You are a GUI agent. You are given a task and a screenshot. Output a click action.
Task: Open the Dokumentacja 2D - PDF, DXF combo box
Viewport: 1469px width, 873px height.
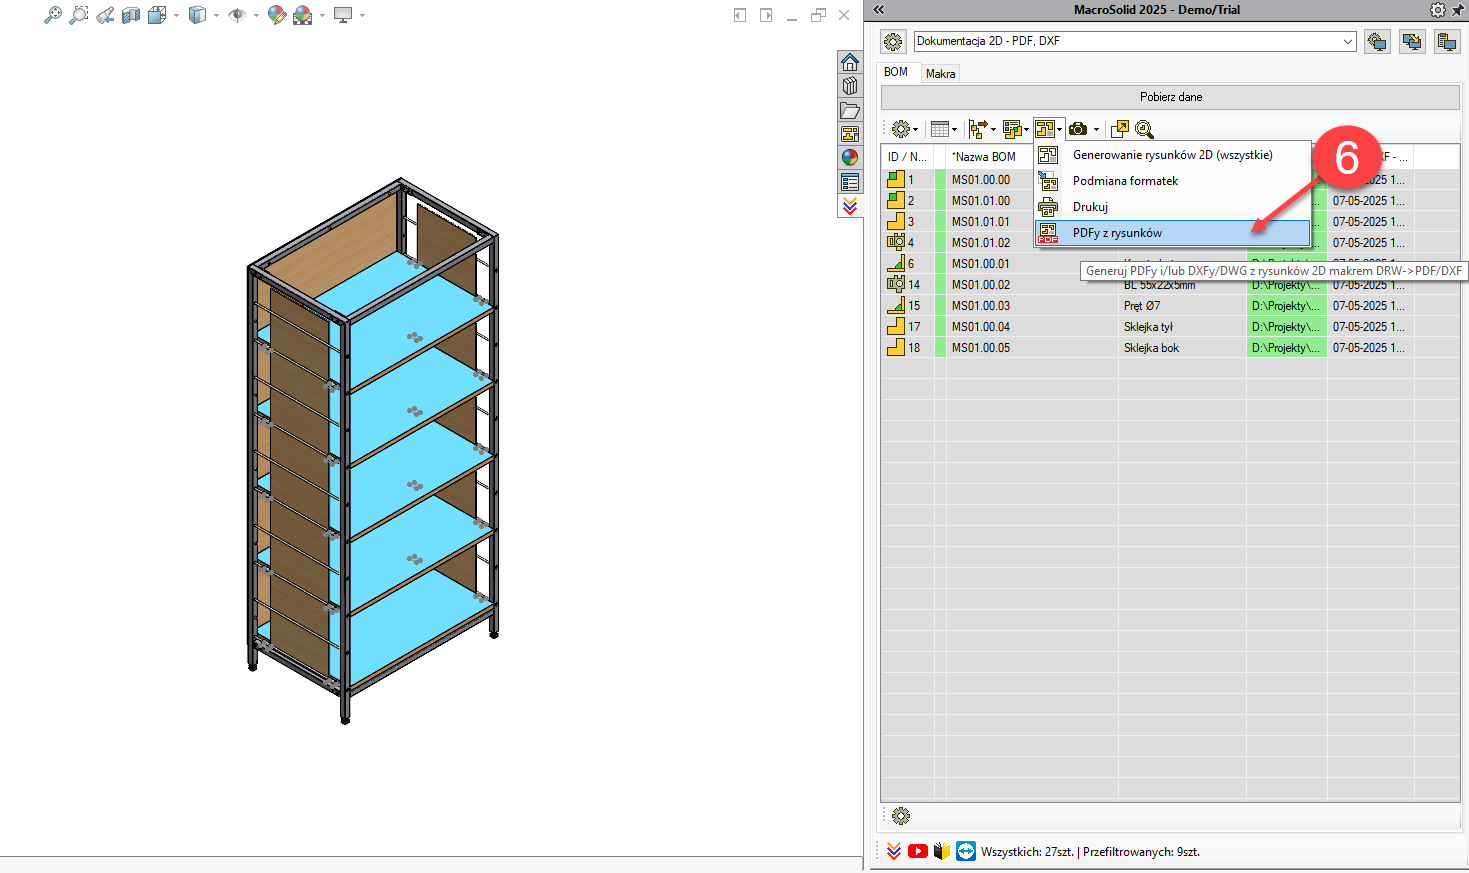click(1135, 41)
